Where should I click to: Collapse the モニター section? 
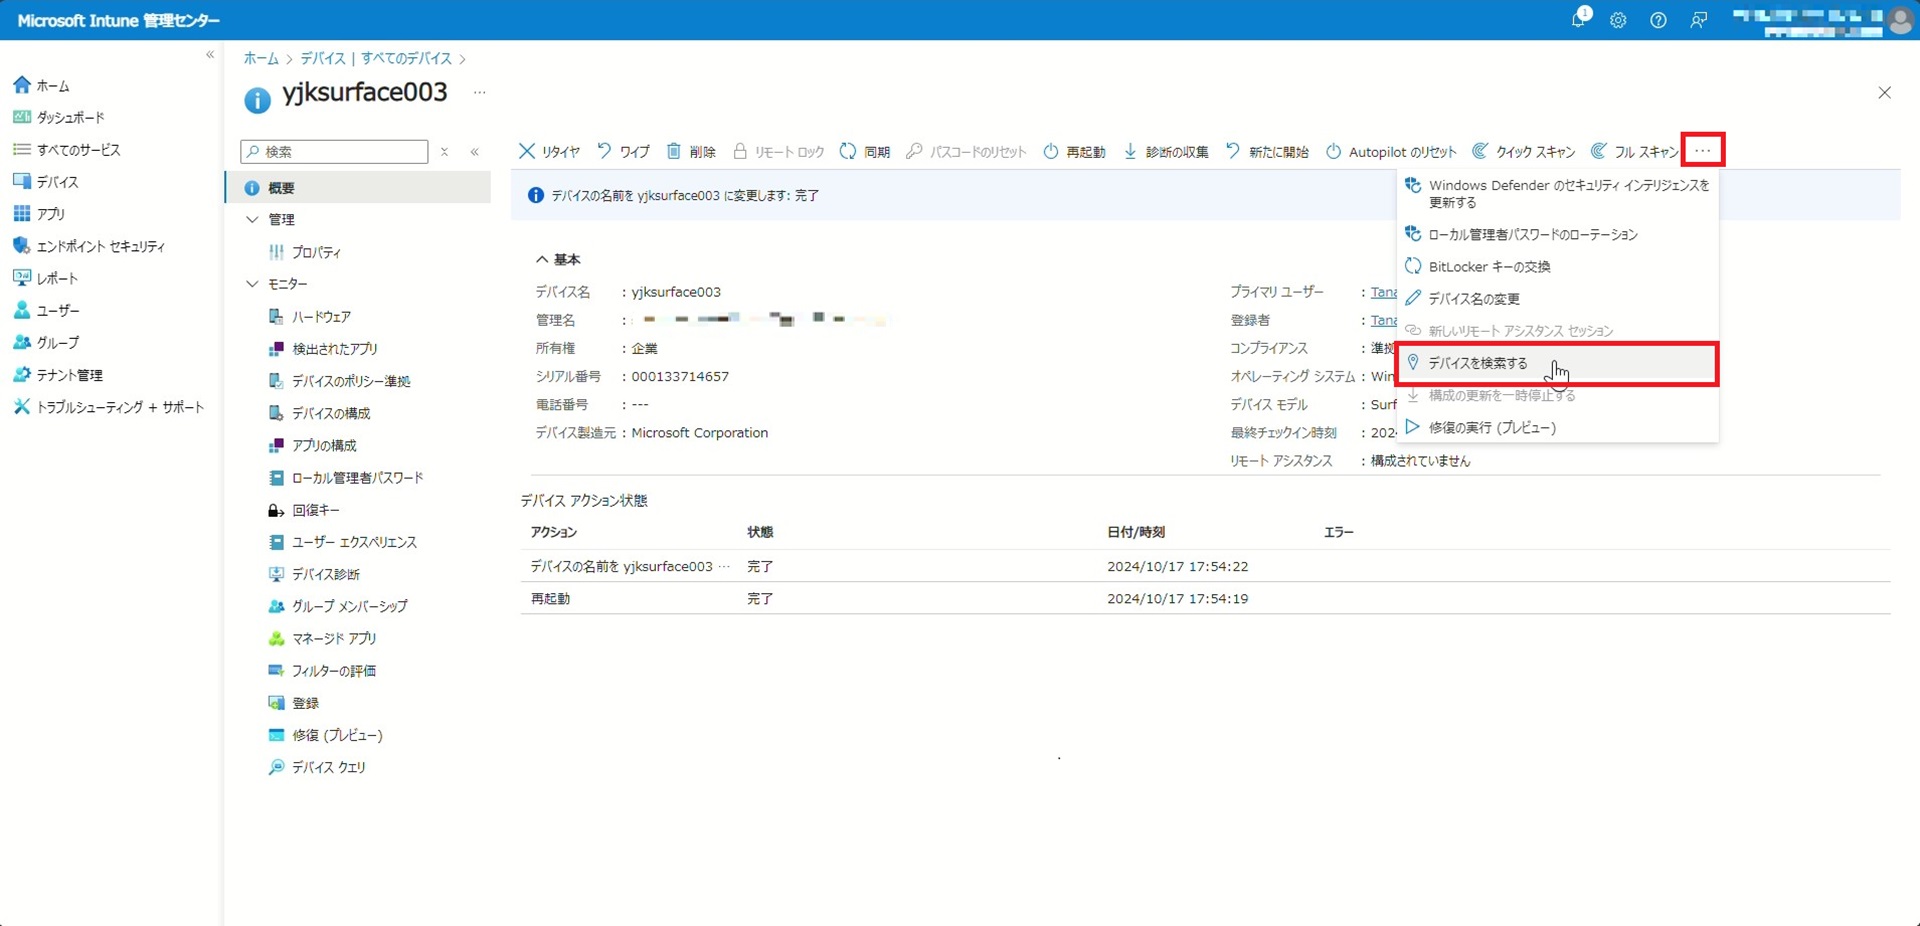(252, 284)
